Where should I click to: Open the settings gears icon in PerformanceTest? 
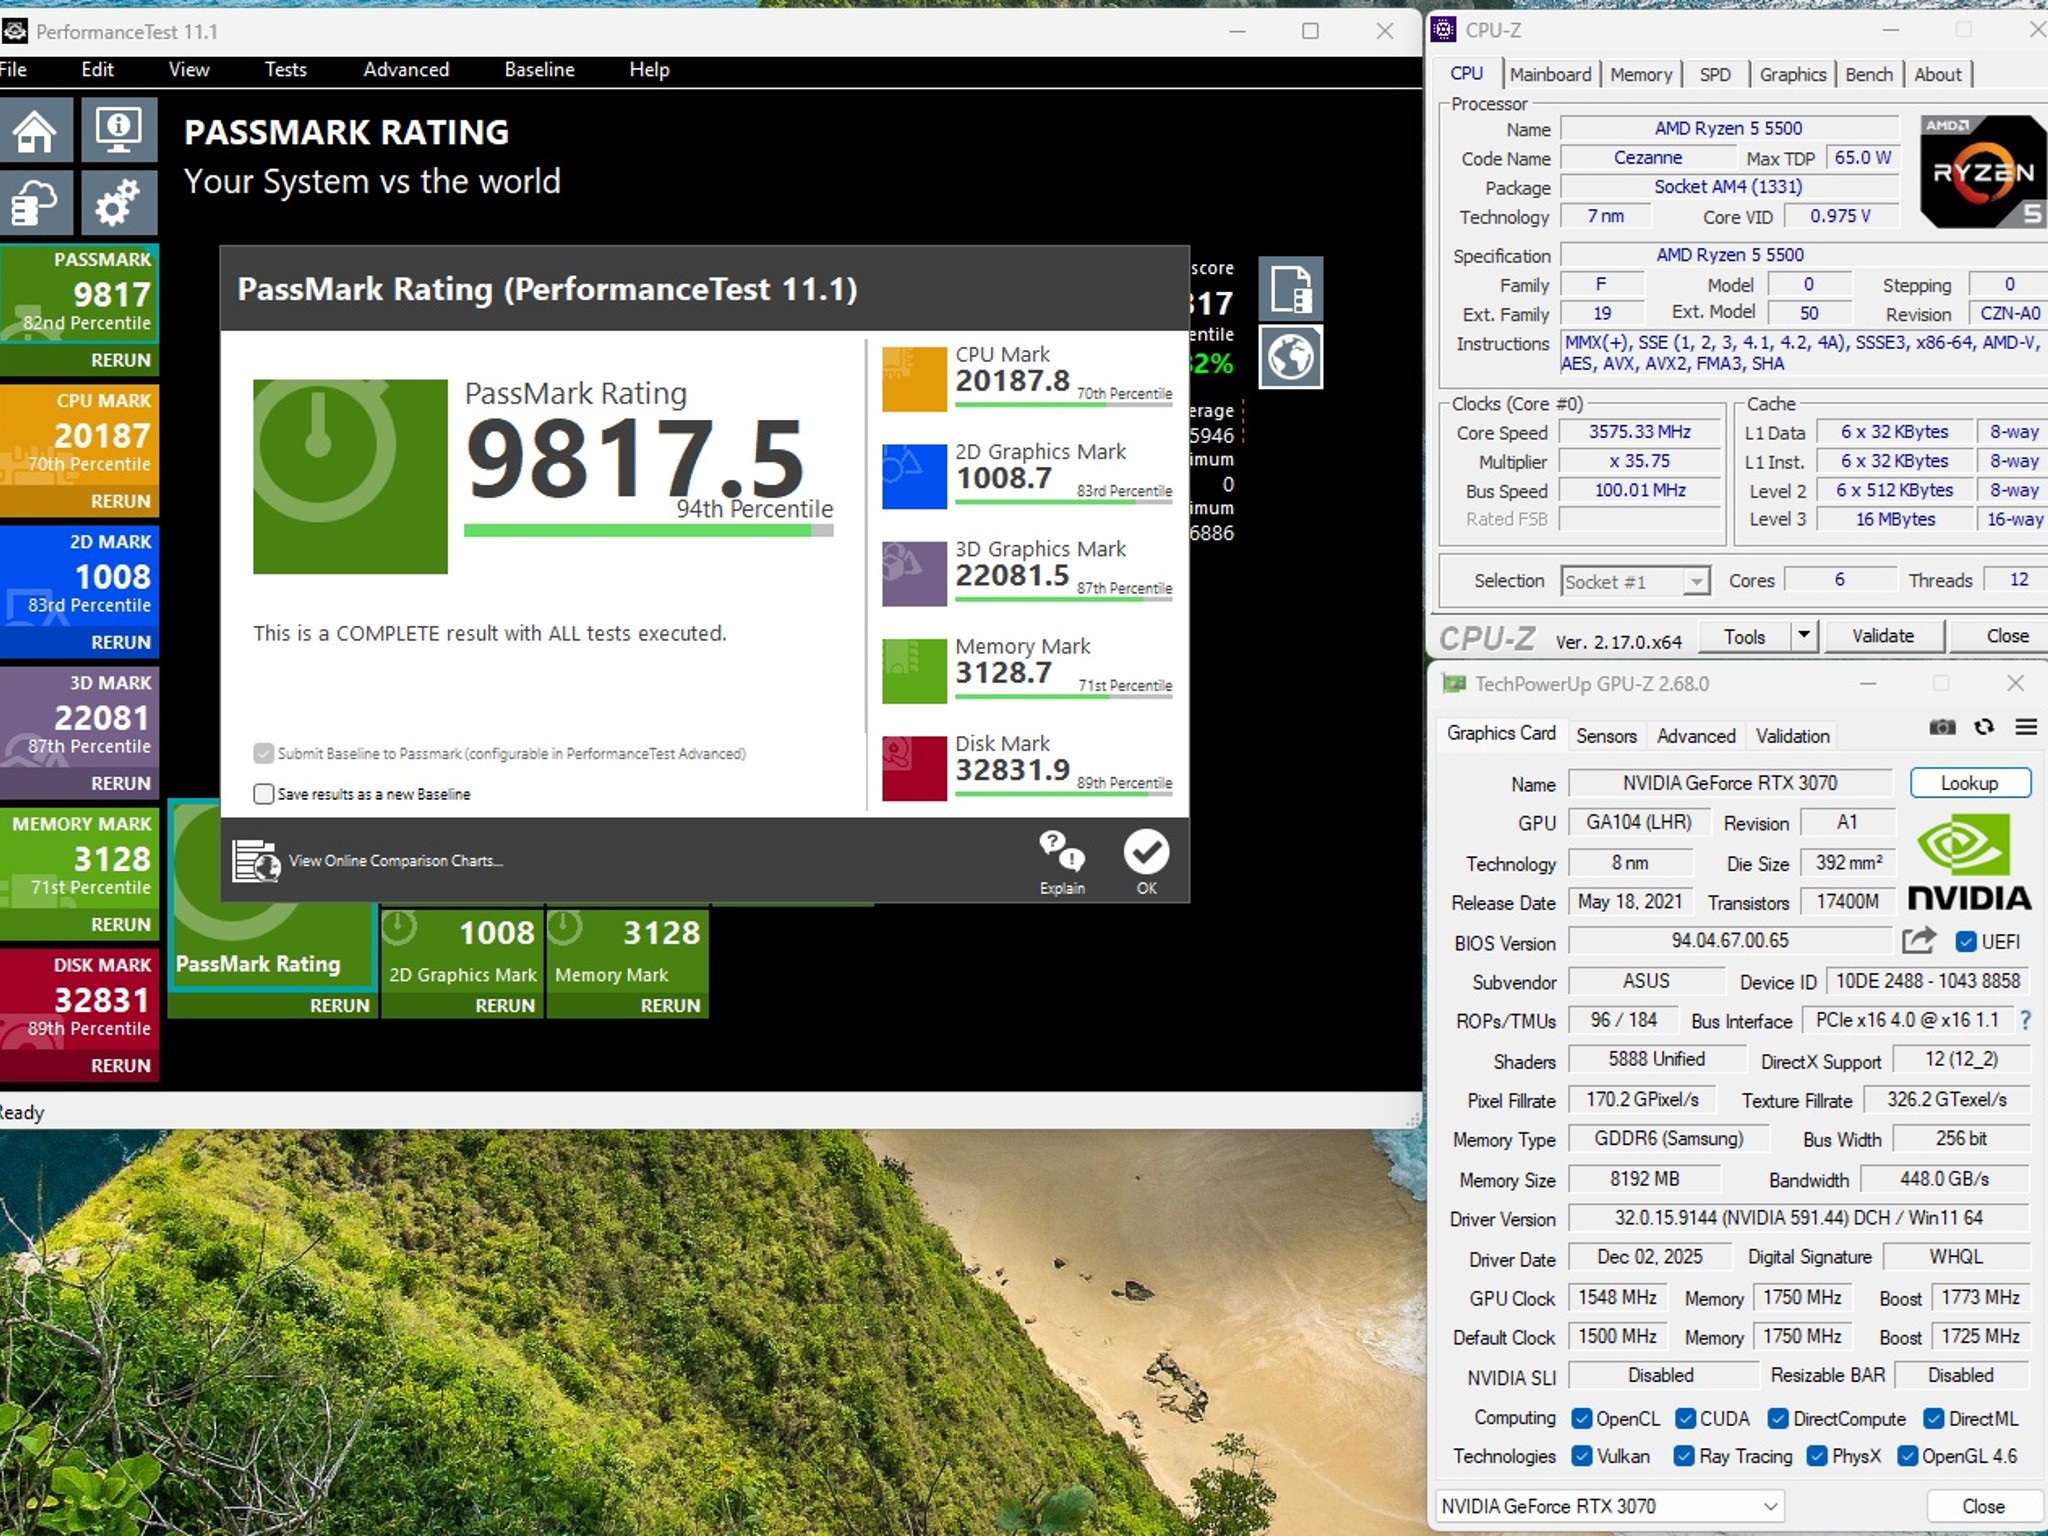(x=119, y=203)
